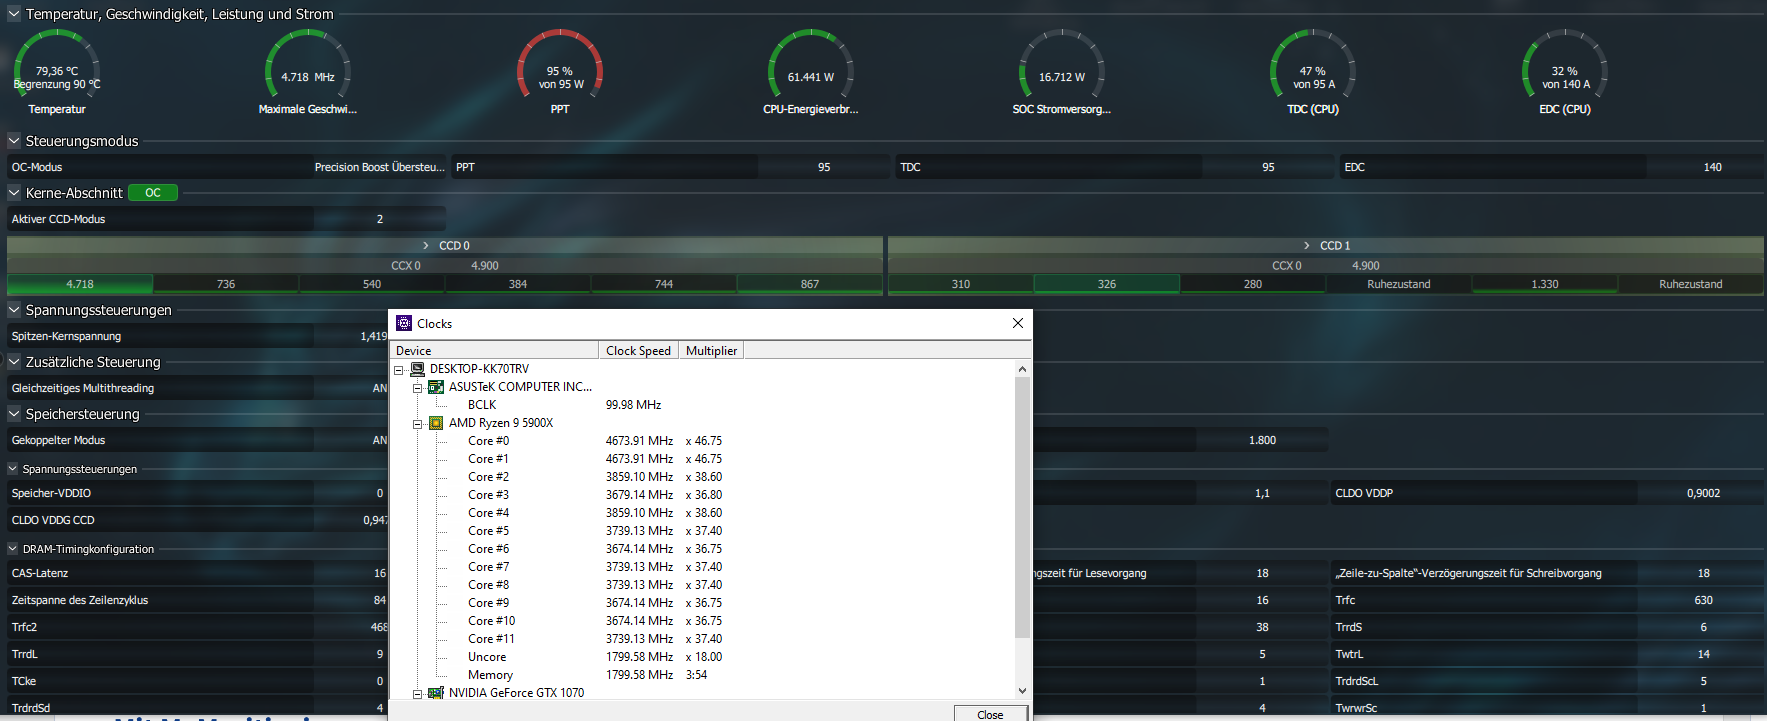This screenshot has width=1767, height=721.
Task: Collapse the AMD Ryzen 9 5900X node
Action: click(x=418, y=424)
